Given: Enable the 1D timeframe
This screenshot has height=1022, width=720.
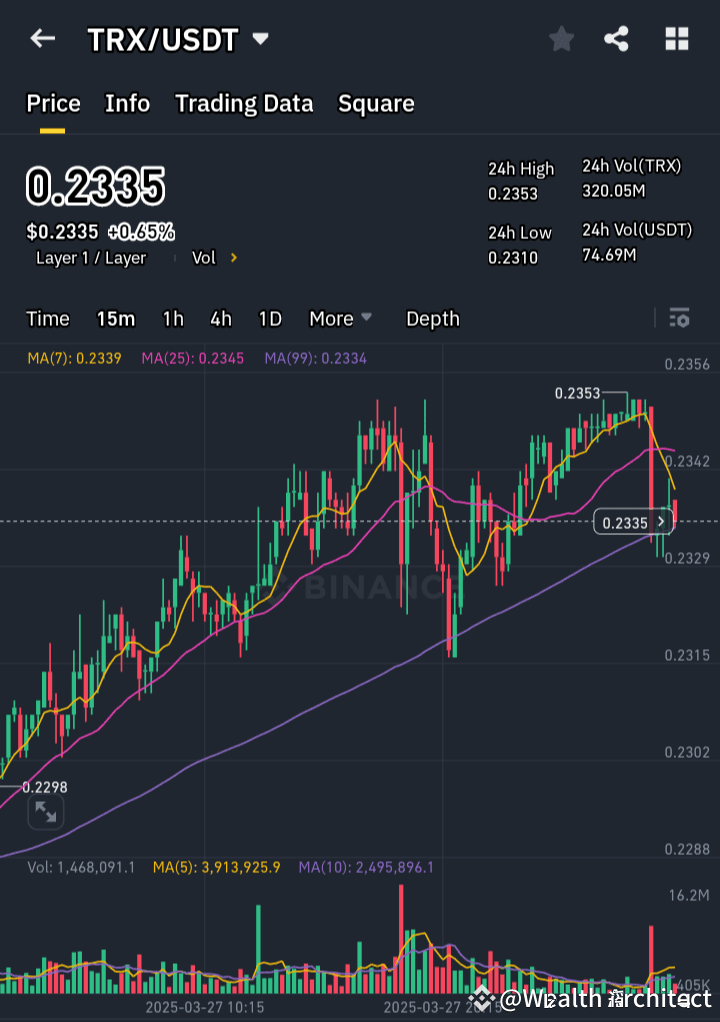Looking at the screenshot, I should tap(269, 318).
